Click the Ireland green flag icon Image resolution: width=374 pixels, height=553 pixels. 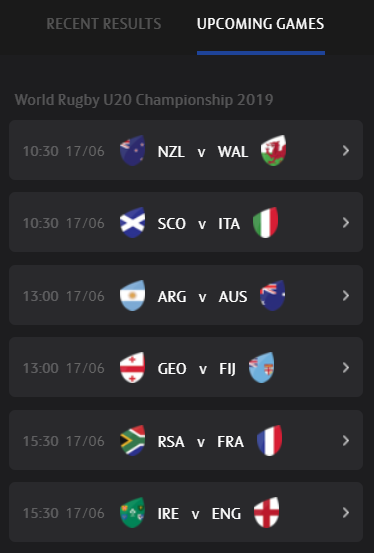(133, 512)
